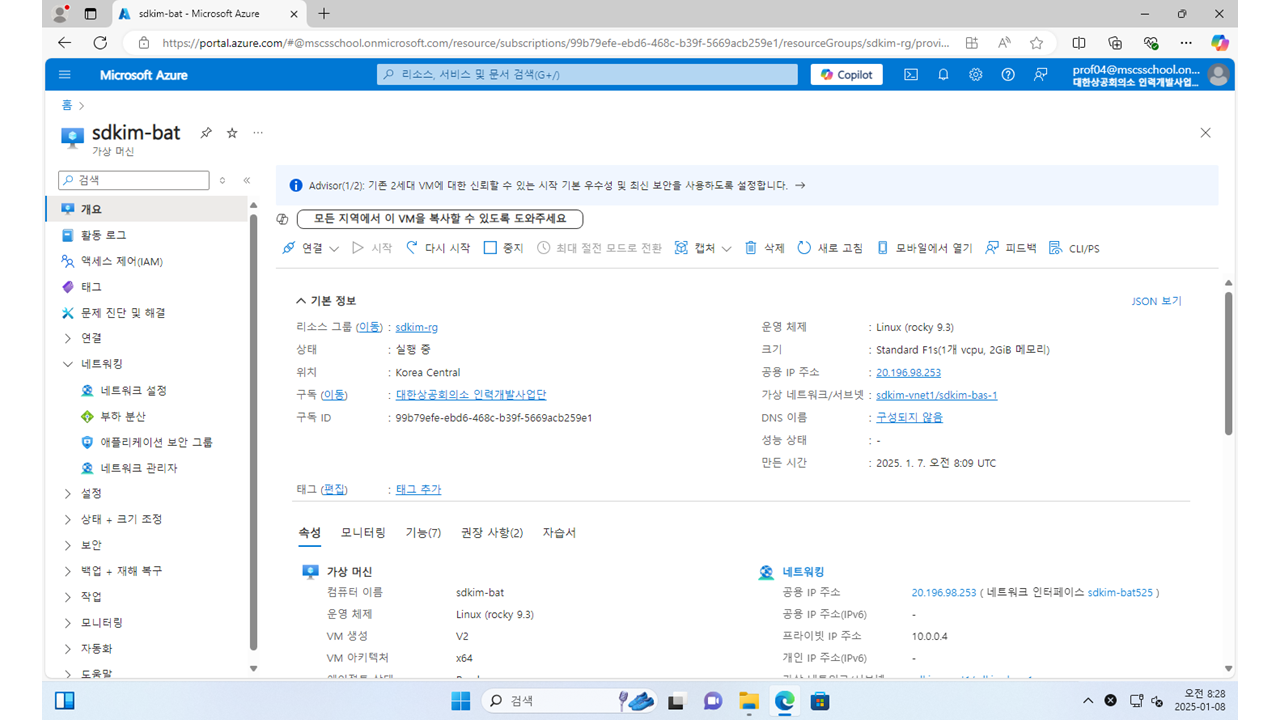Open portal settings gear
This screenshot has width=1280, height=720.
click(975, 75)
